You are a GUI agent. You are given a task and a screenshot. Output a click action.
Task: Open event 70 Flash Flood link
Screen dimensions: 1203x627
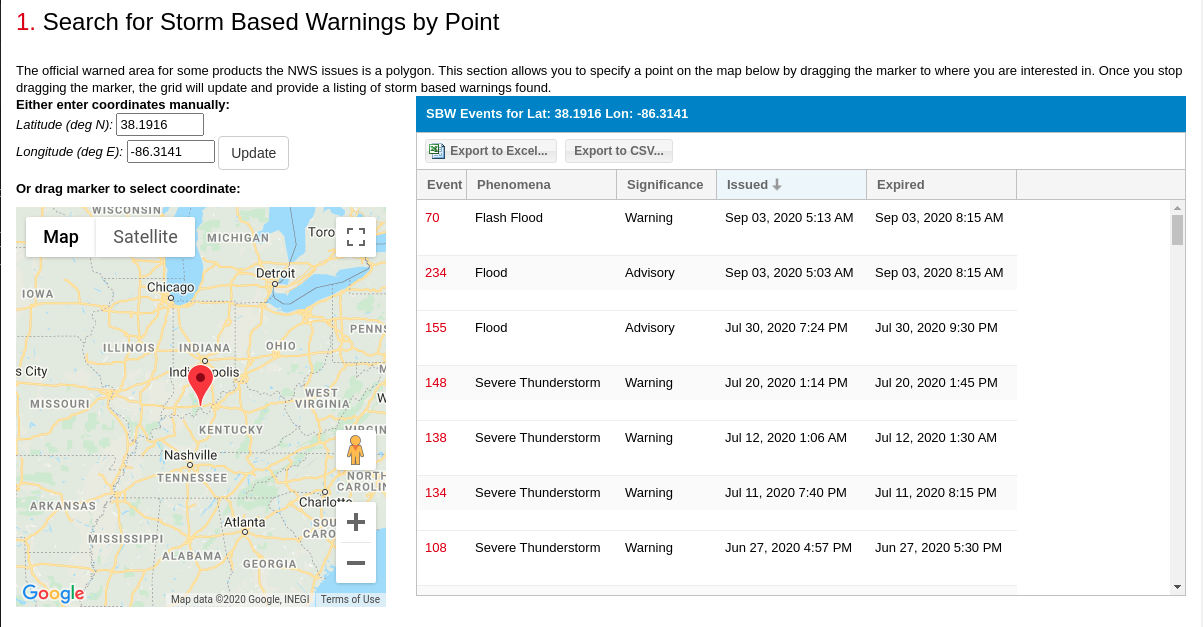[x=432, y=218]
